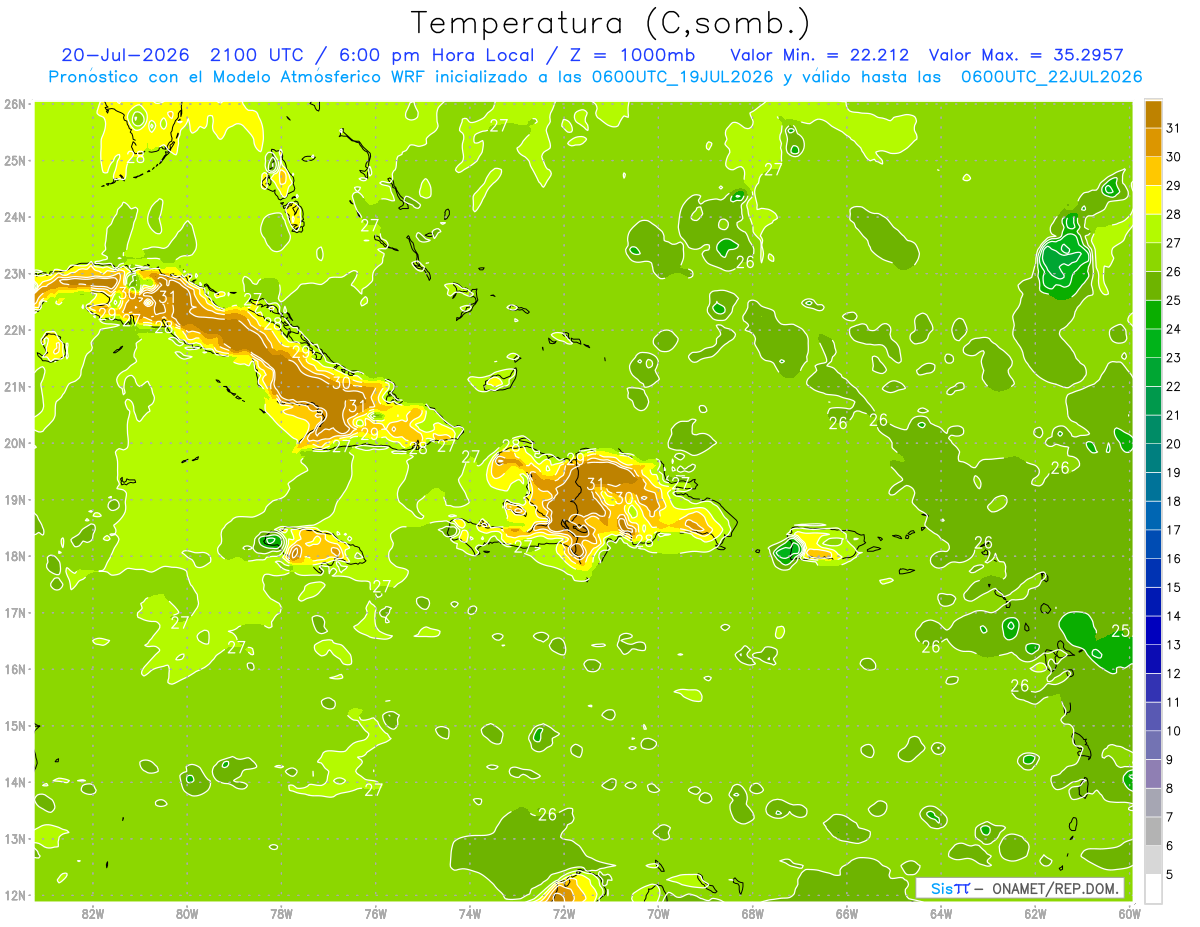
Task: Pick the purple swatch between 9 and 10
Action: [x=1153, y=745]
